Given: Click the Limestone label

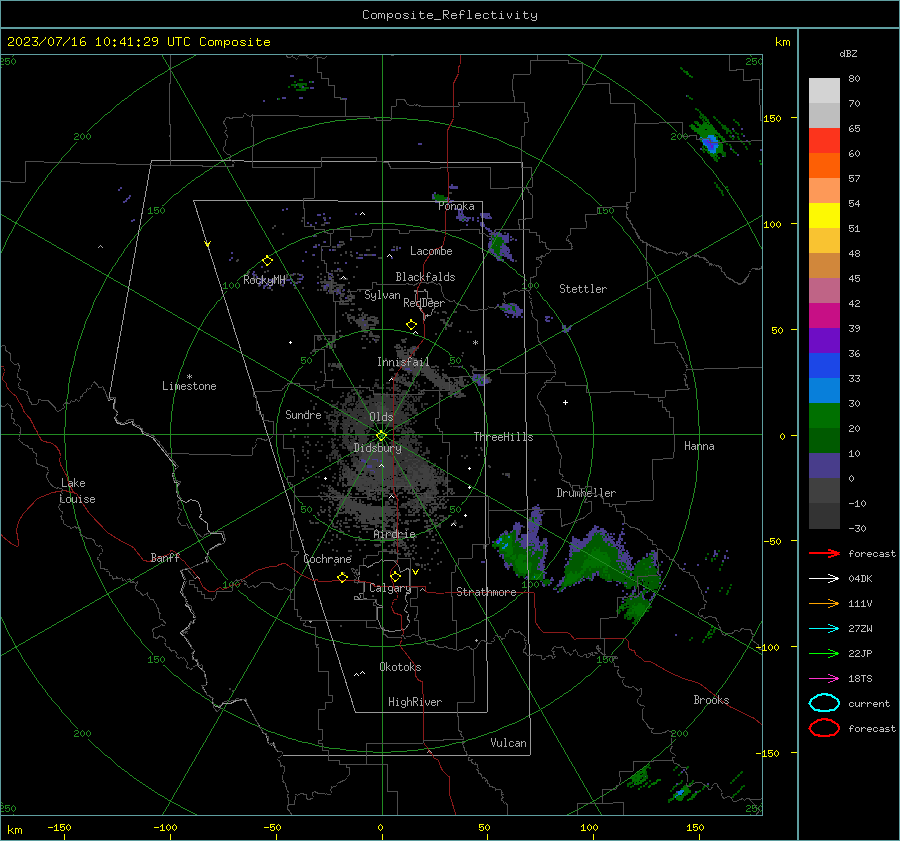Looking at the screenshot, I should point(189,386).
